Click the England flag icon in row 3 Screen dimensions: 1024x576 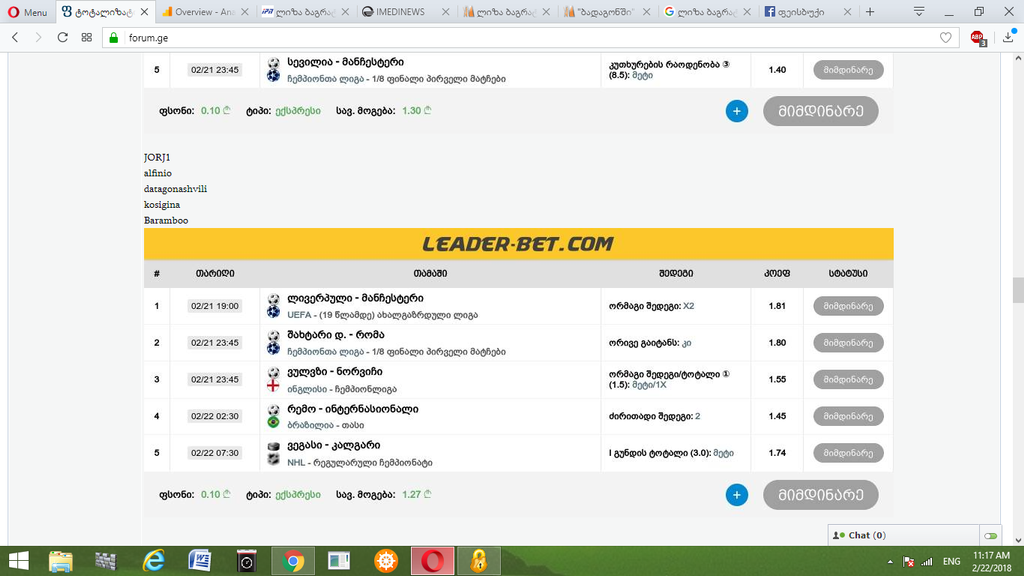click(x=273, y=386)
